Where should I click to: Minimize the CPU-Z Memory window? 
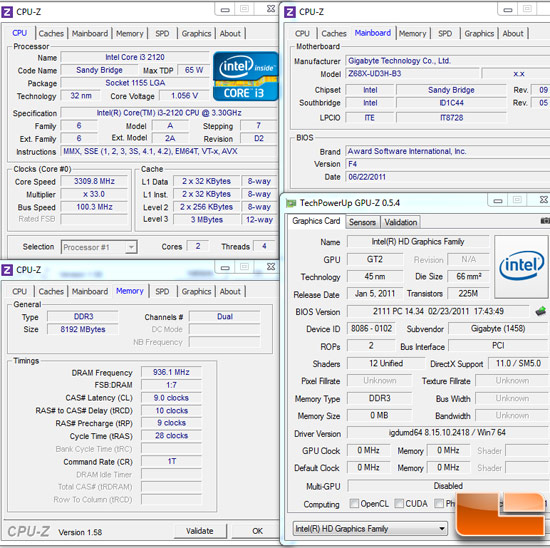[225, 267]
